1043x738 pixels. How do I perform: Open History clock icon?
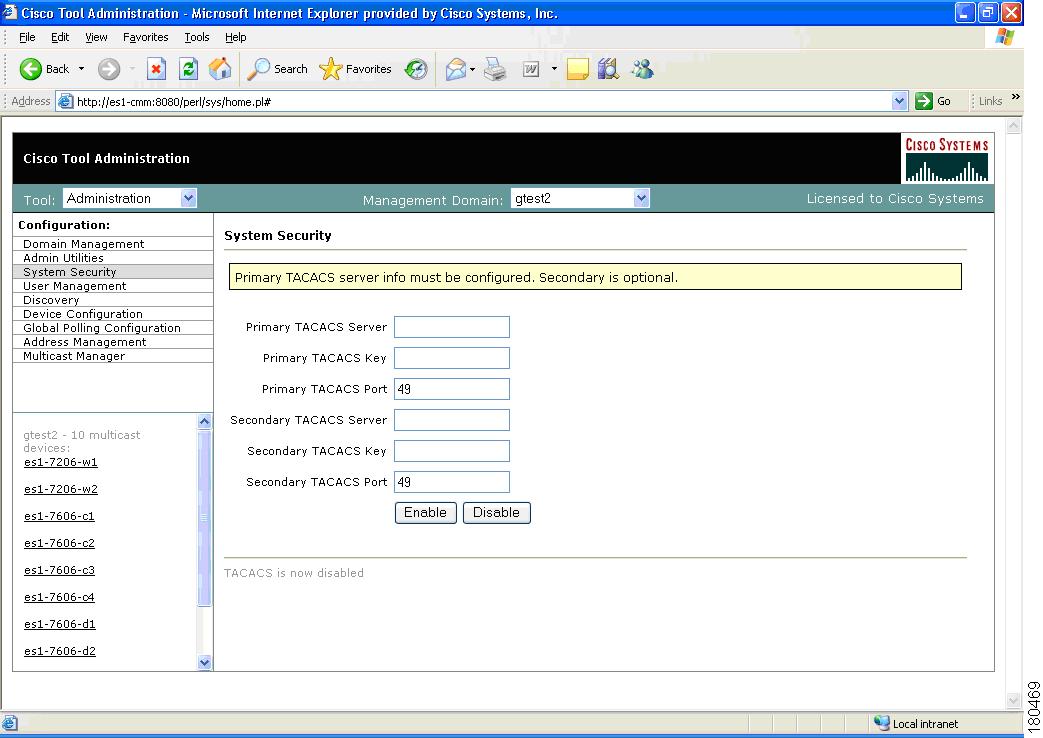pos(416,69)
